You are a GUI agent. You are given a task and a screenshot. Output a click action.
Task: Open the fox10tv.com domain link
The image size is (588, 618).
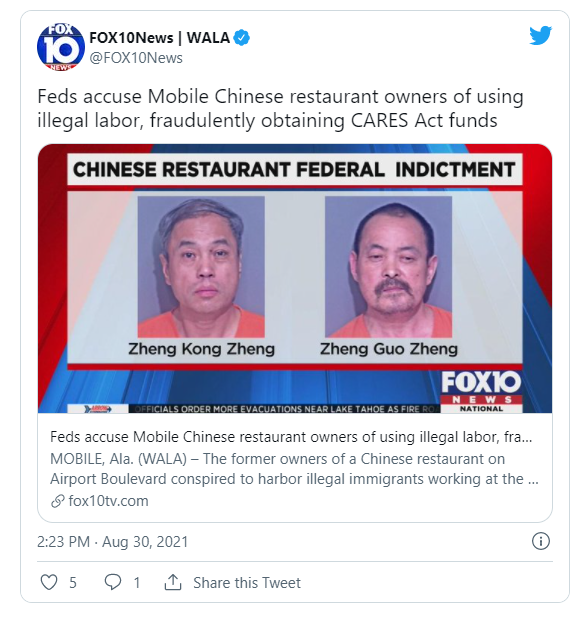[108, 501]
